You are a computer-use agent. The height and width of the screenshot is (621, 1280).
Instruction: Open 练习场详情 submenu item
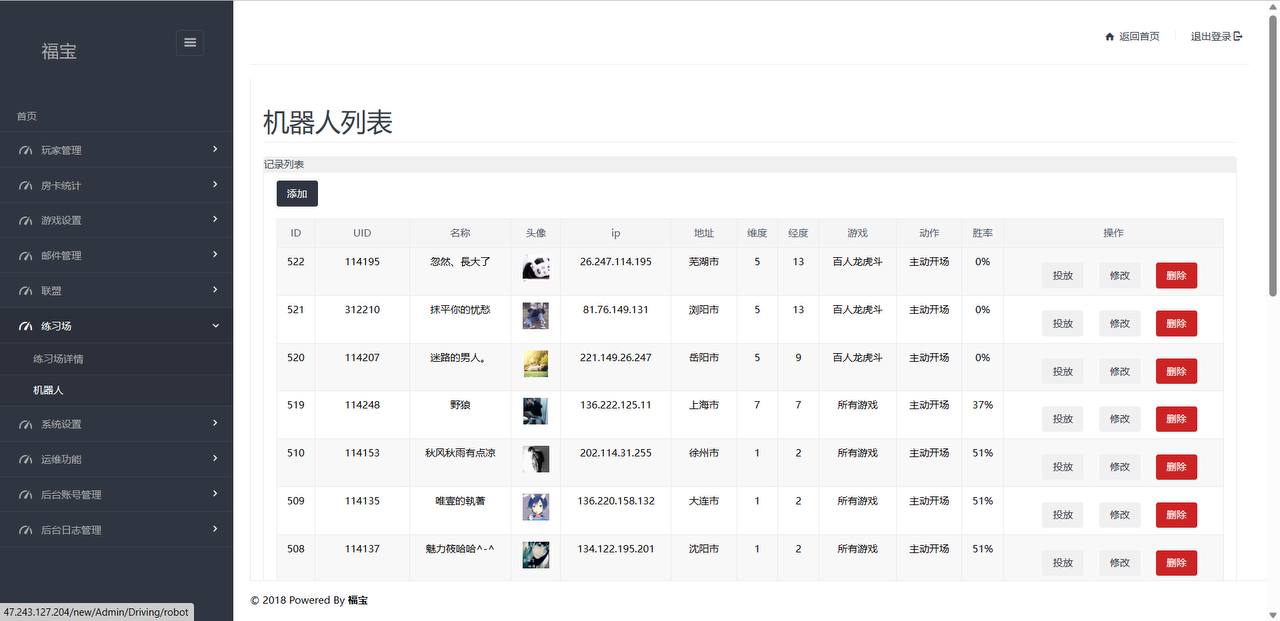tap(58, 359)
